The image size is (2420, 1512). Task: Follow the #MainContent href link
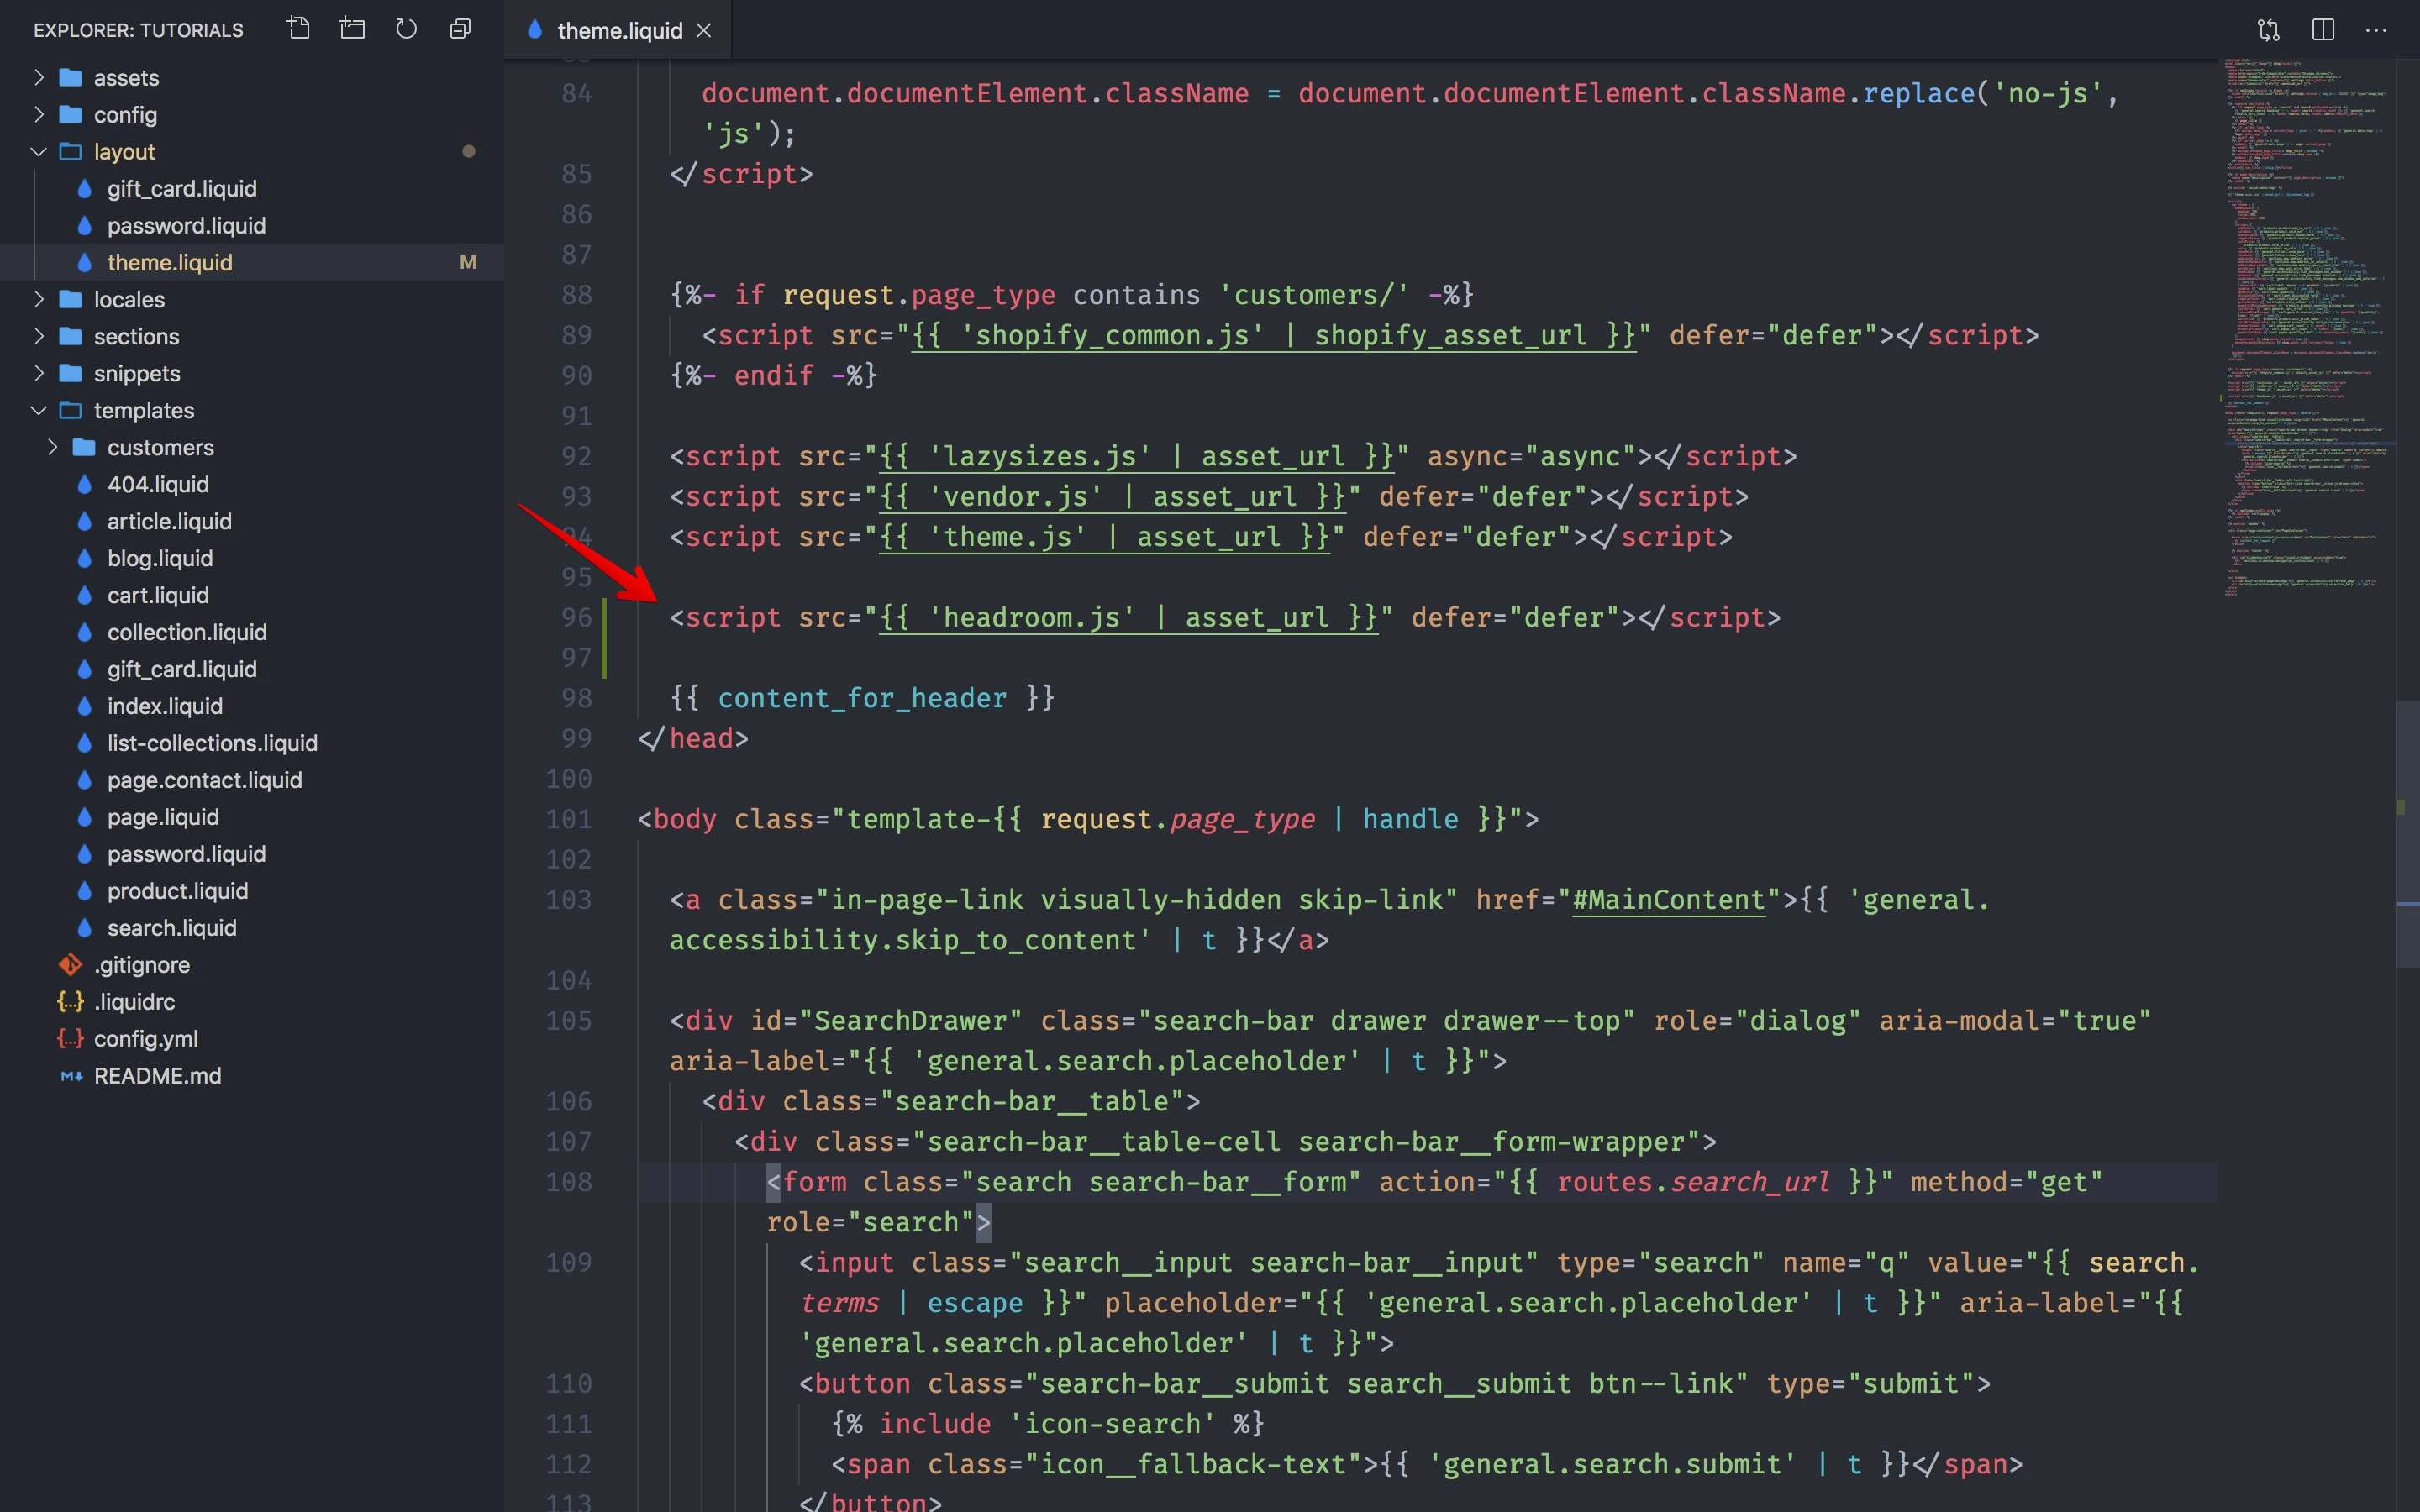(1668, 900)
